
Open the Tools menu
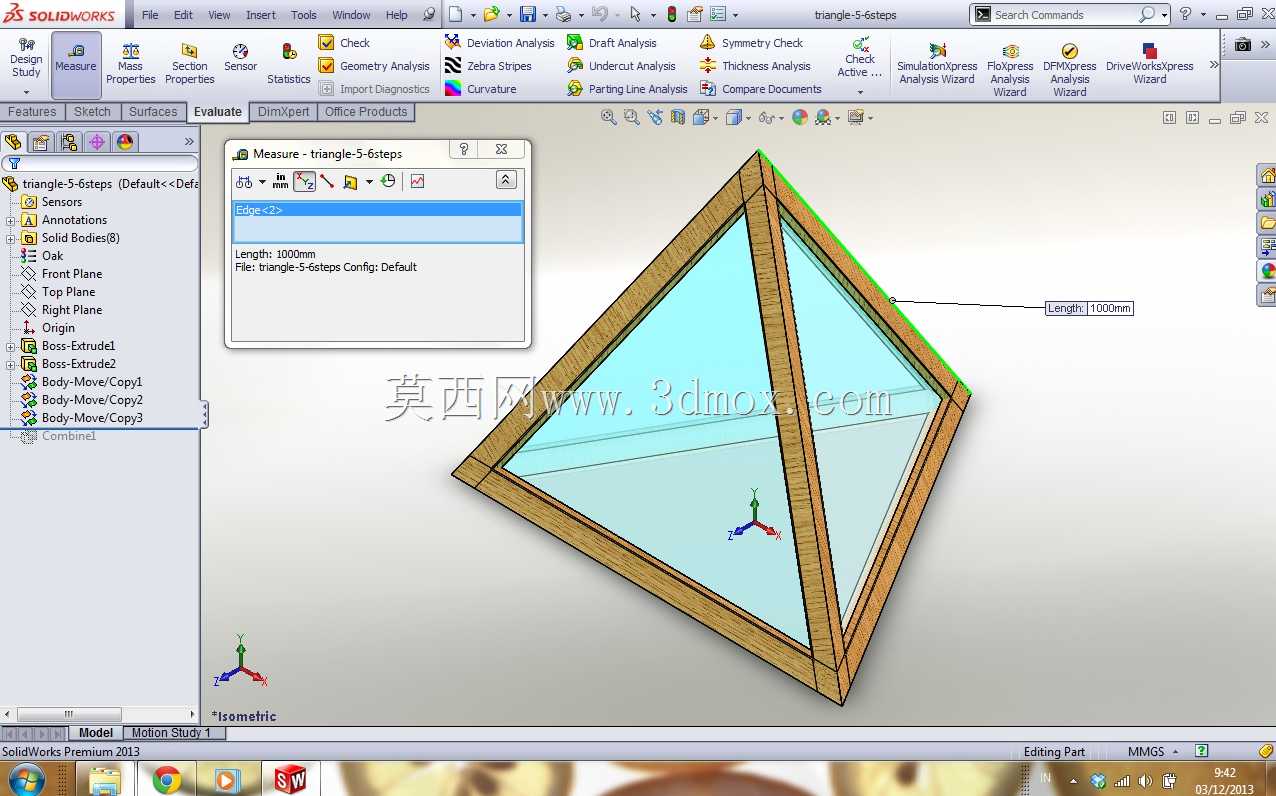pos(304,15)
